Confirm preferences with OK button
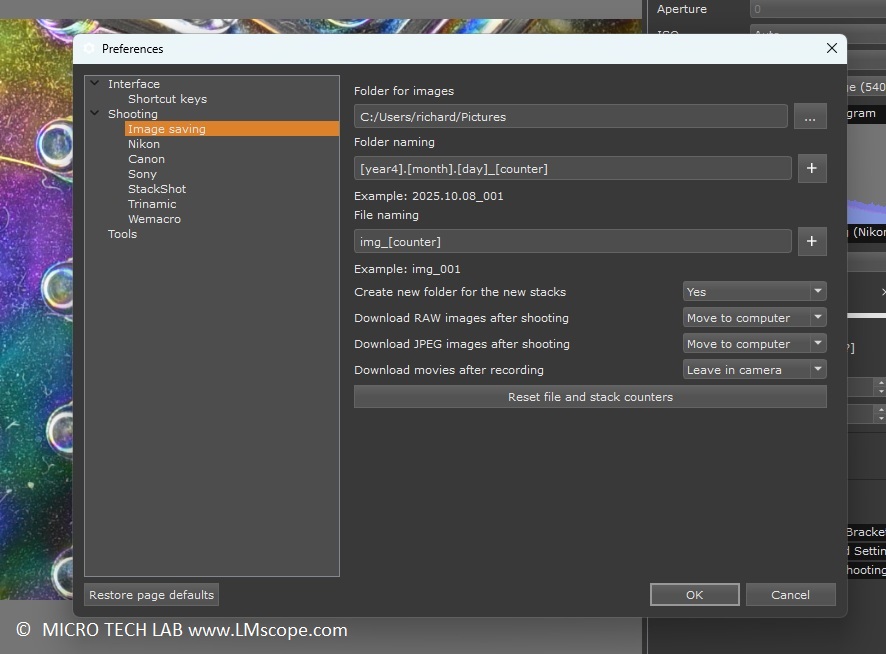This screenshot has width=886, height=654. (694, 595)
